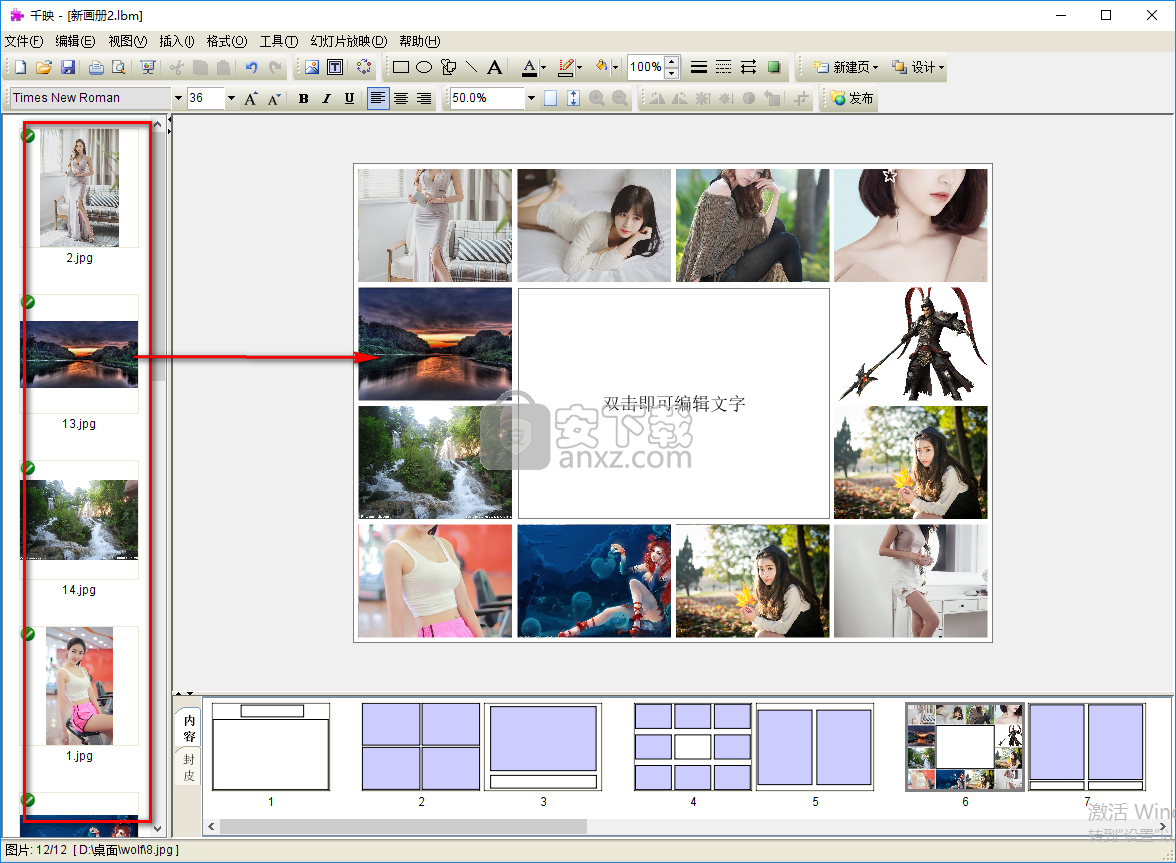Open the 视图(V) menu

[128, 41]
